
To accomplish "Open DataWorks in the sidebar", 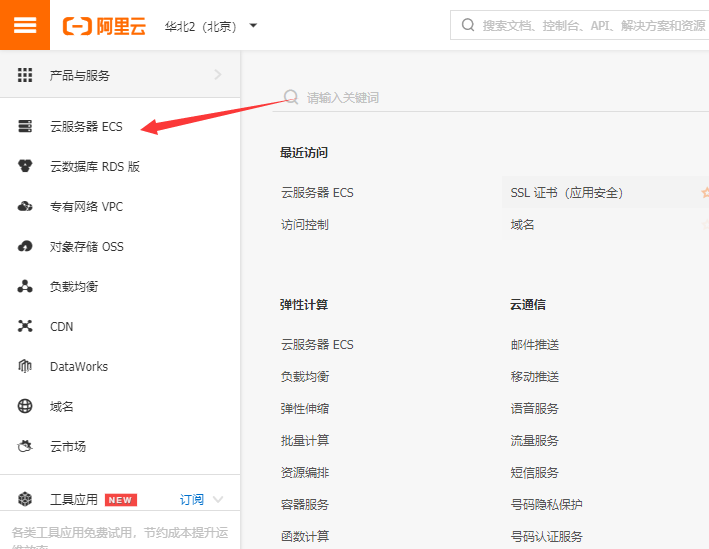I will click(79, 366).
